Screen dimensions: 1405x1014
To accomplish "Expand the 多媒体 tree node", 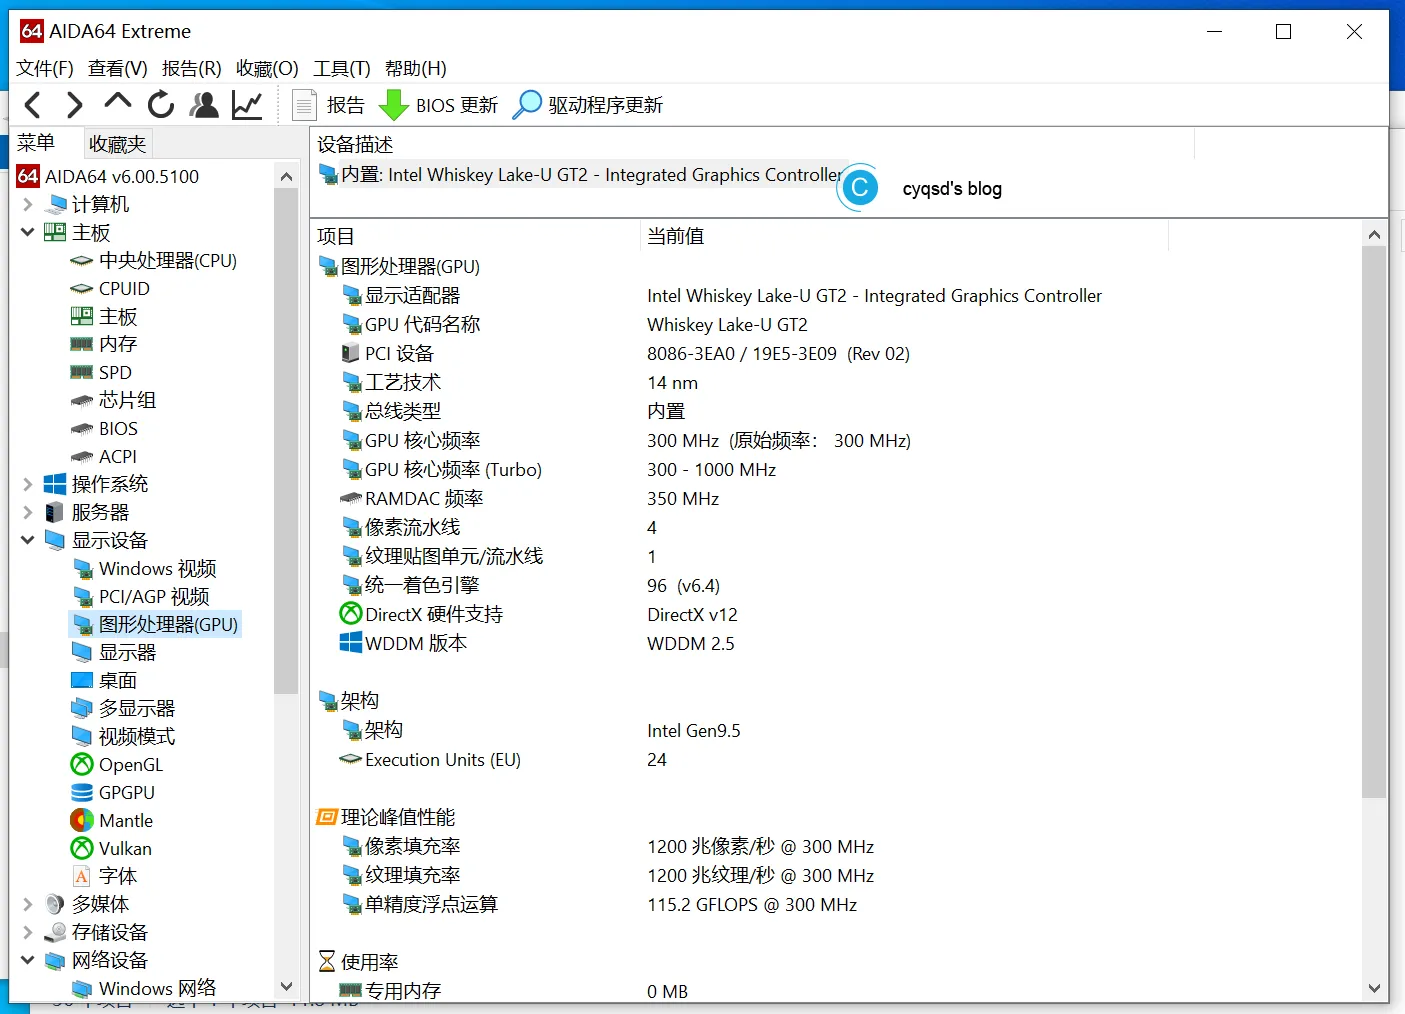I will point(28,904).
